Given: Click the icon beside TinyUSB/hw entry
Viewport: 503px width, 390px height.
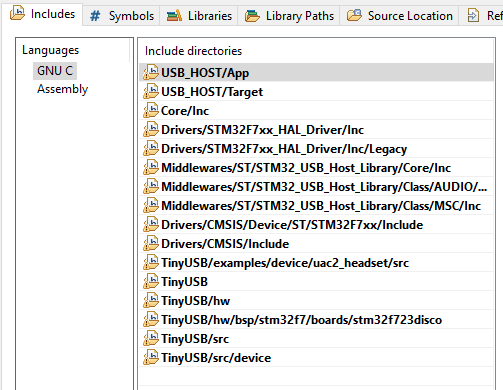Looking at the screenshot, I should [x=151, y=300].
